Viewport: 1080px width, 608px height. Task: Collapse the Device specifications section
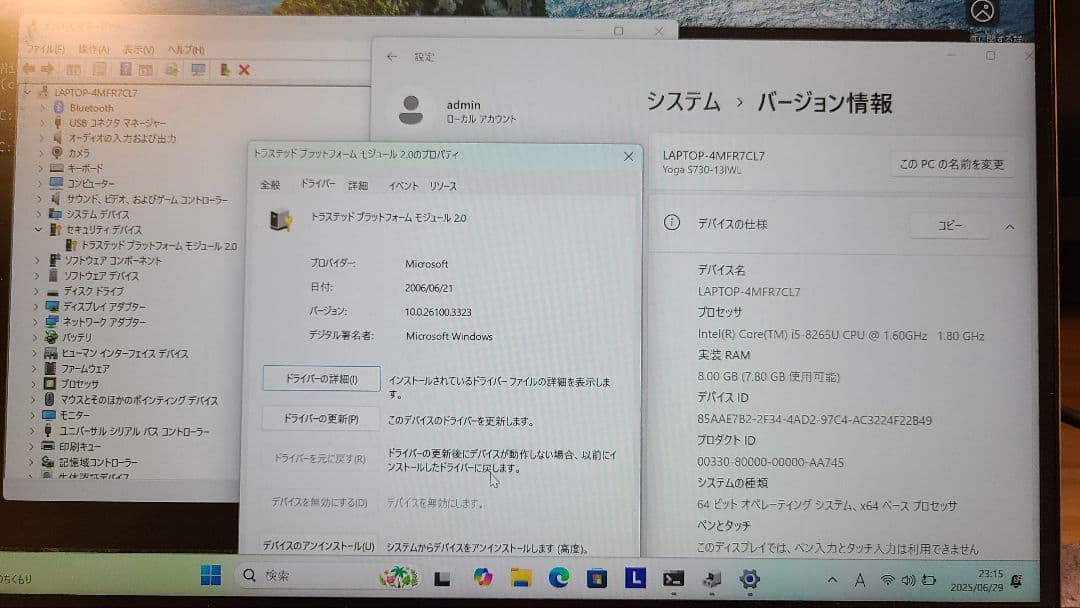pos(1010,226)
